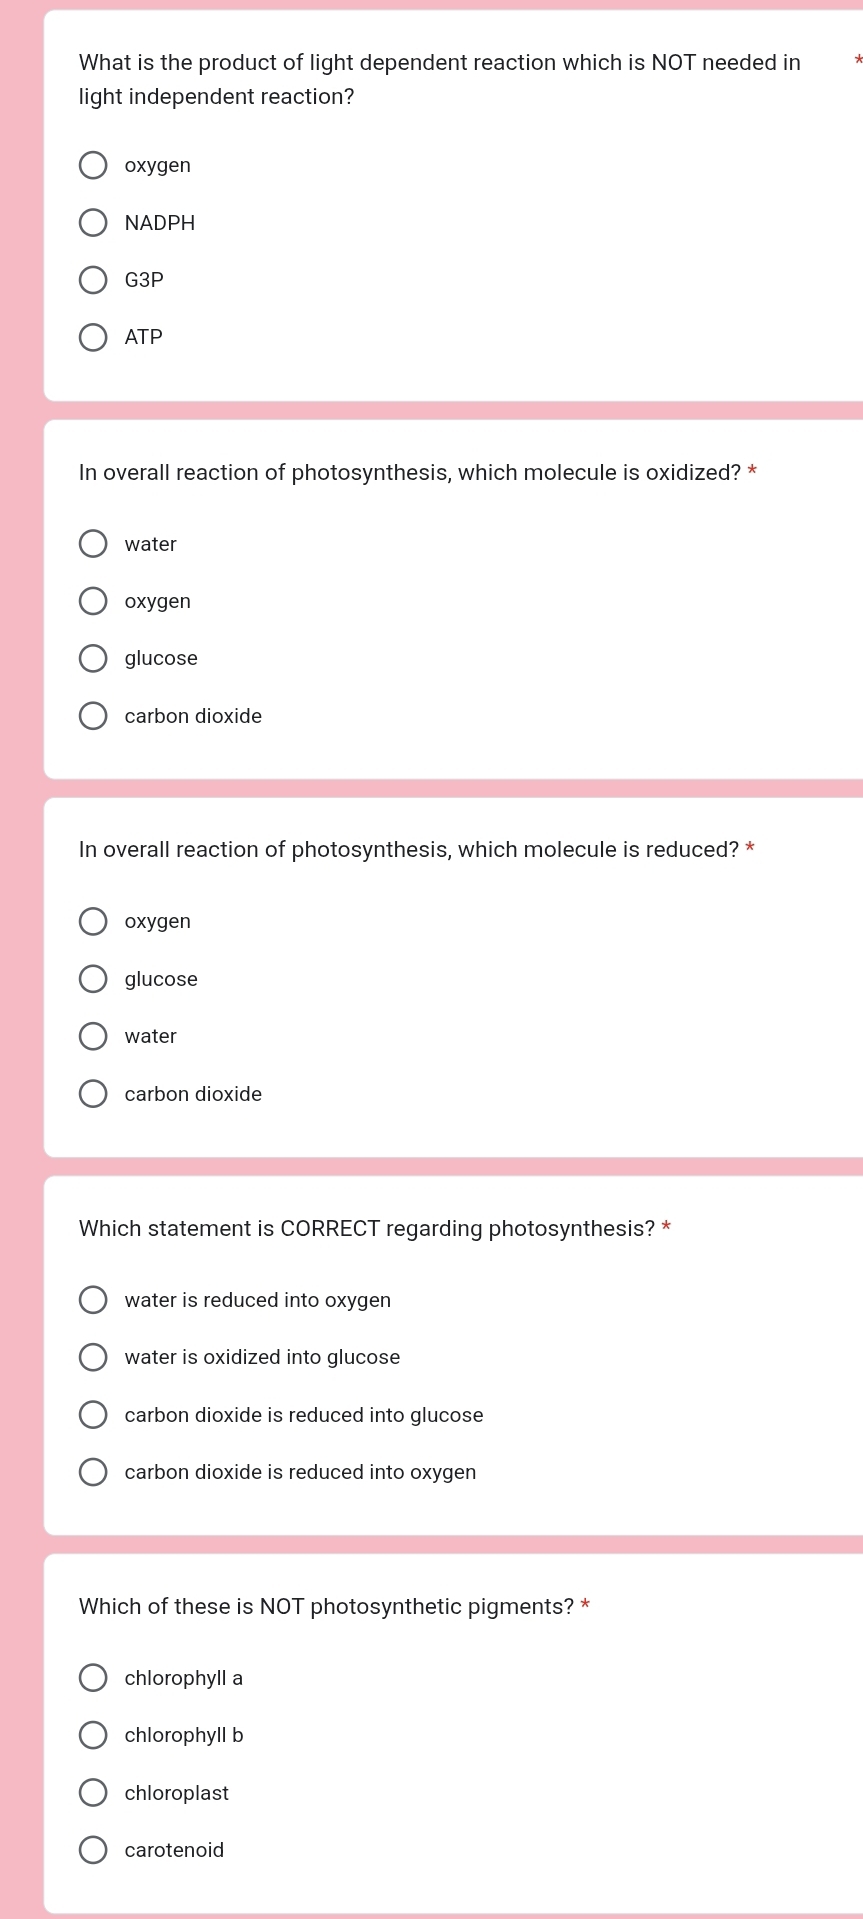Viewport: 863px width, 1919px height.
Task: Select 'carbon dioxide is reduced into oxygen'
Action: (93, 1472)
